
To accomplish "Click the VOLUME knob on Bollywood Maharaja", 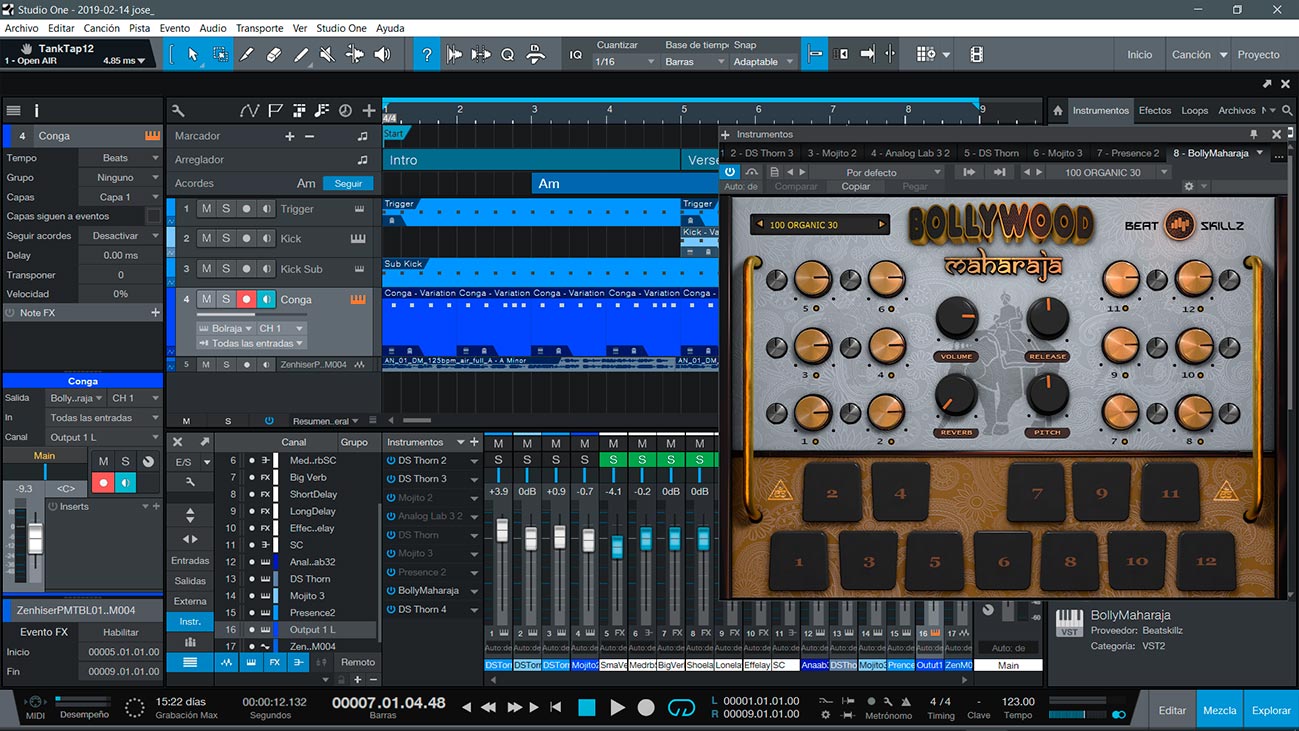I will tap(957, 319).
